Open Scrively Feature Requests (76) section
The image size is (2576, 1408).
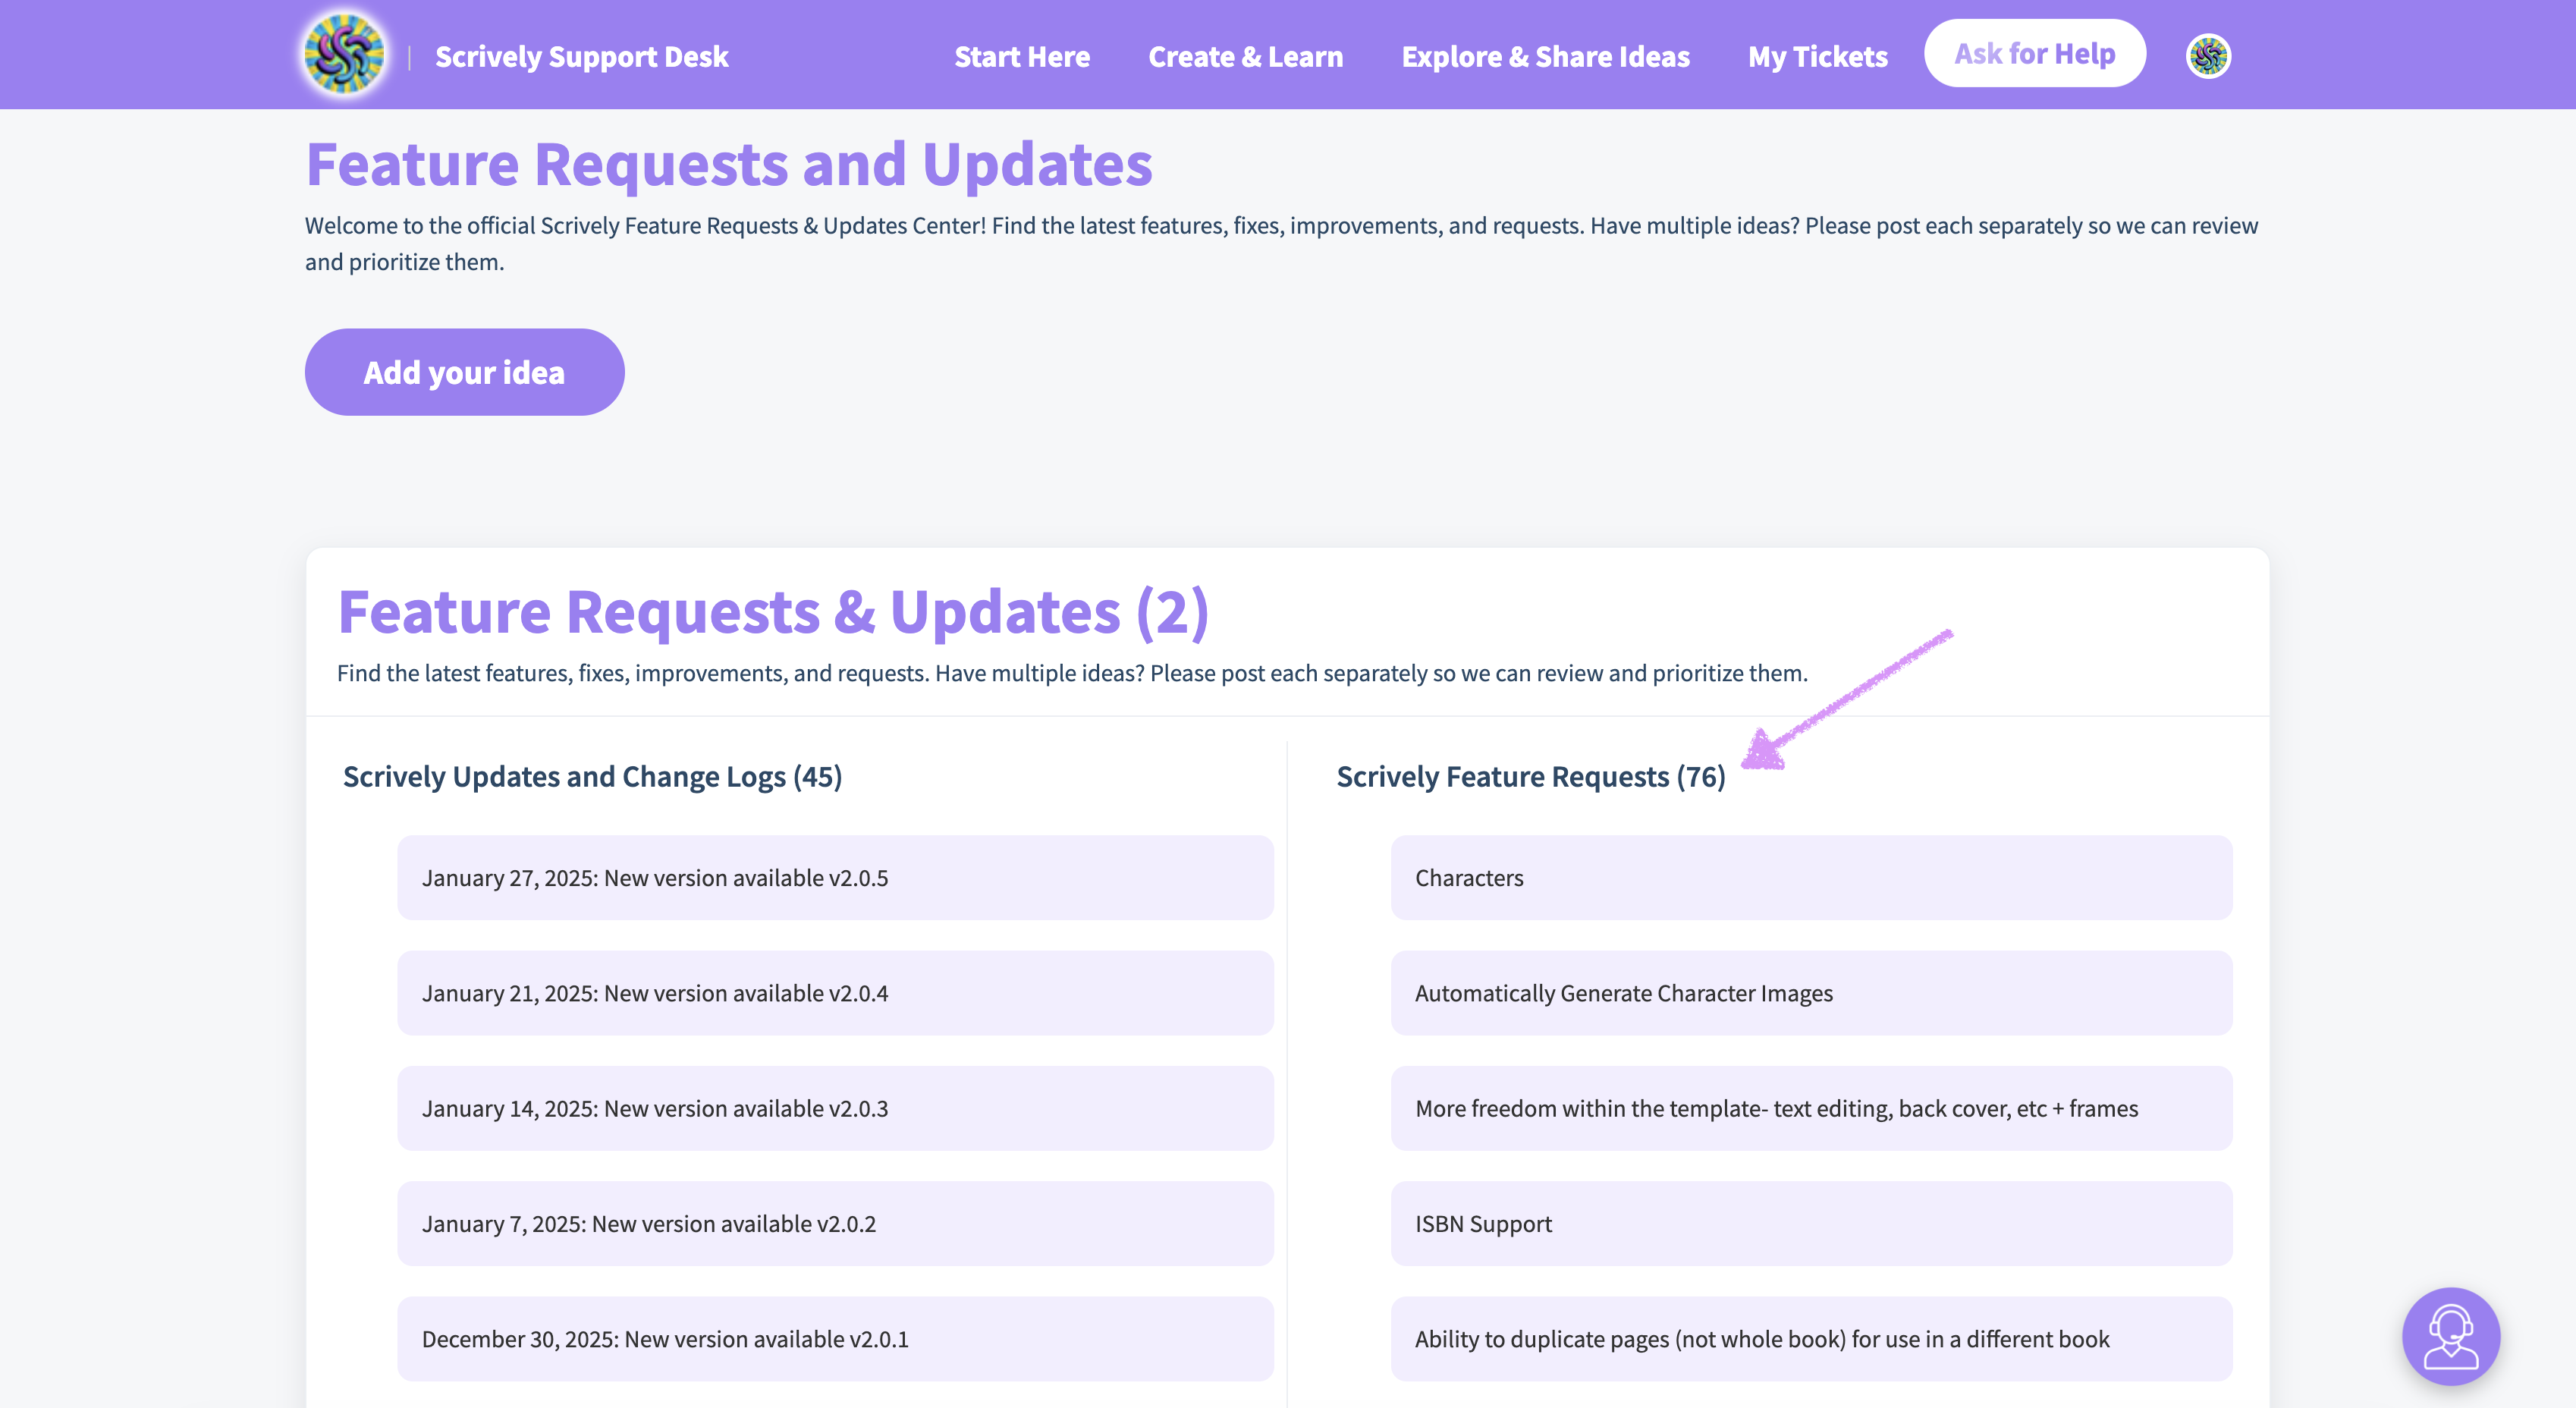pos(1530,777)
